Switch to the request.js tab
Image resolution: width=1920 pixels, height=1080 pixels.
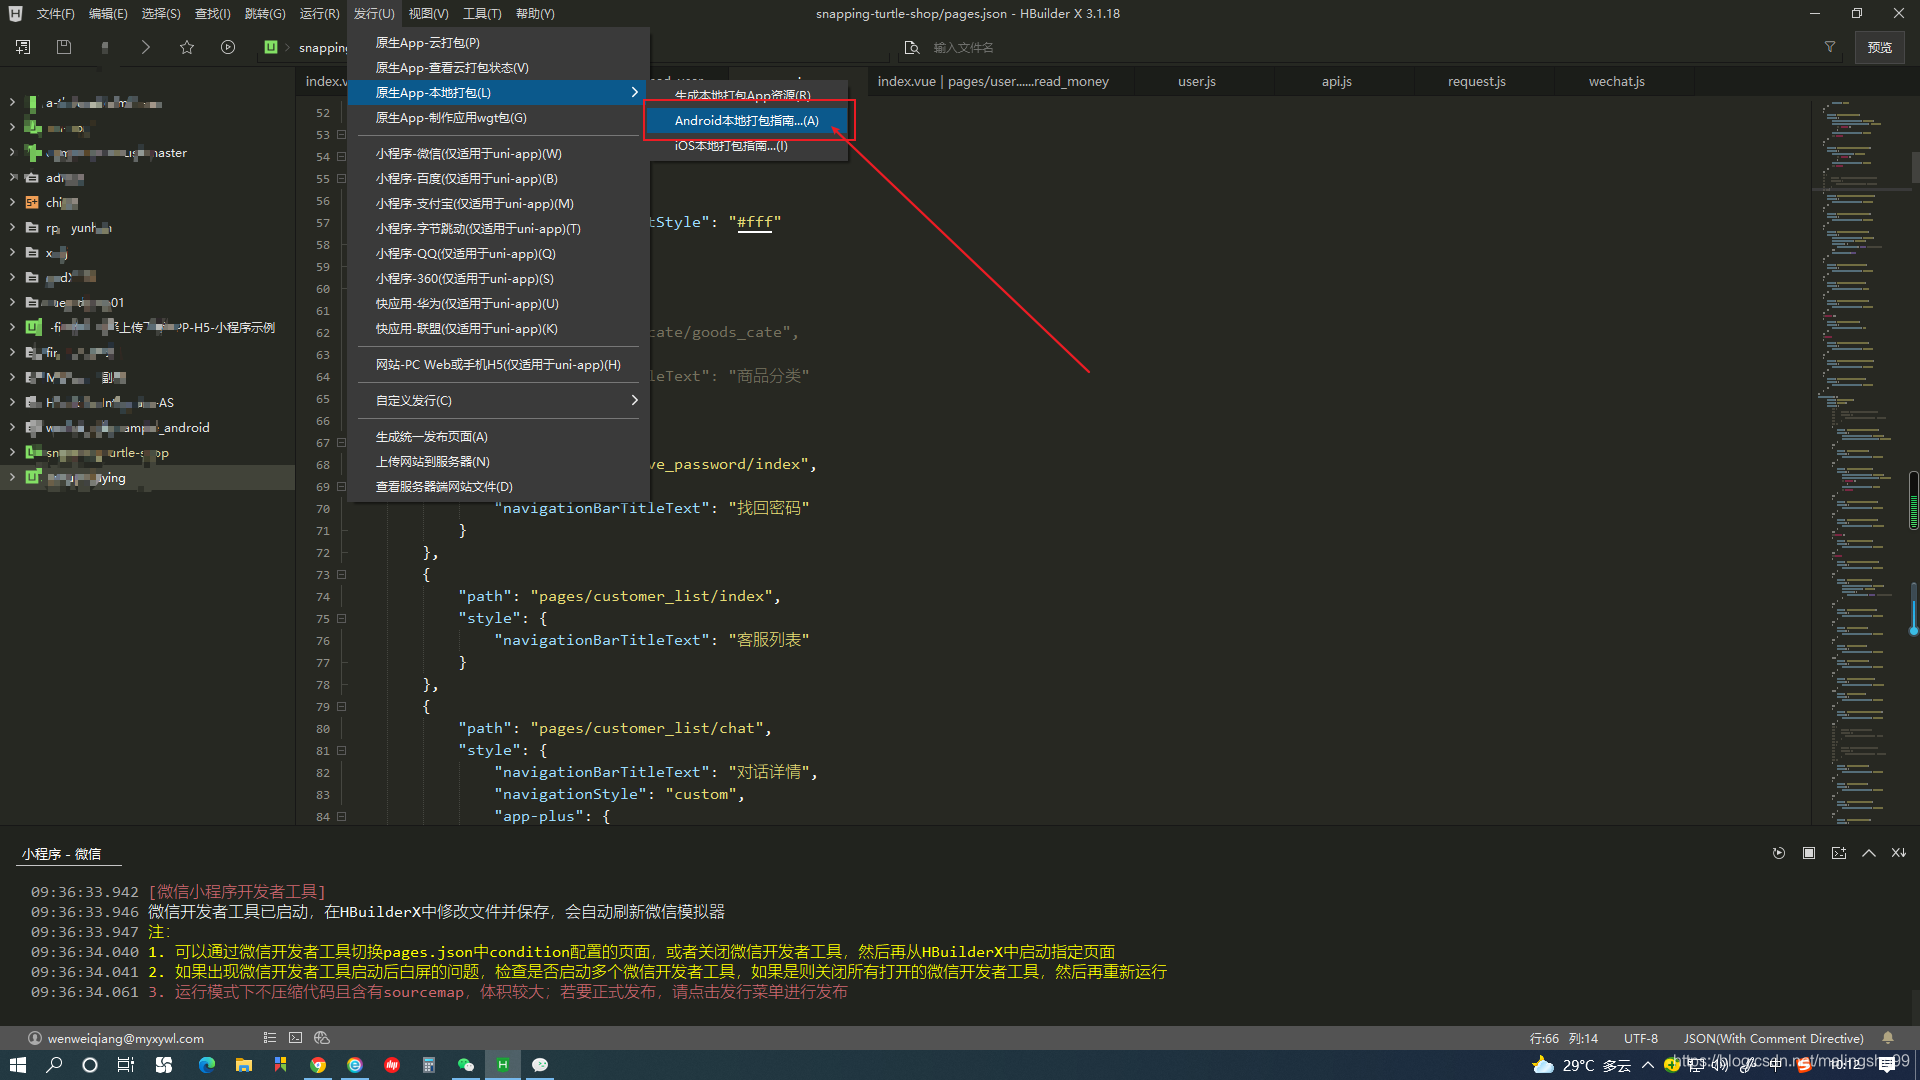click(1476, 81)
